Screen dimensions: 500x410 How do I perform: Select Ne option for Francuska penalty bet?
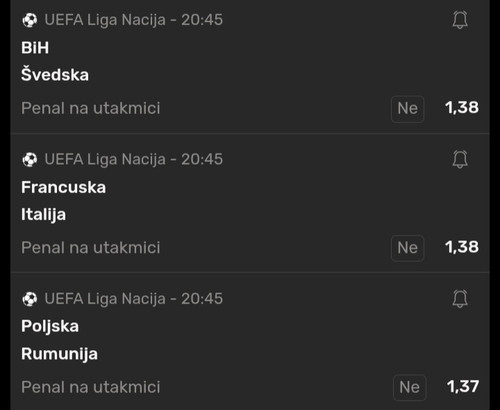pyautogui.click(x=407, y=248)
